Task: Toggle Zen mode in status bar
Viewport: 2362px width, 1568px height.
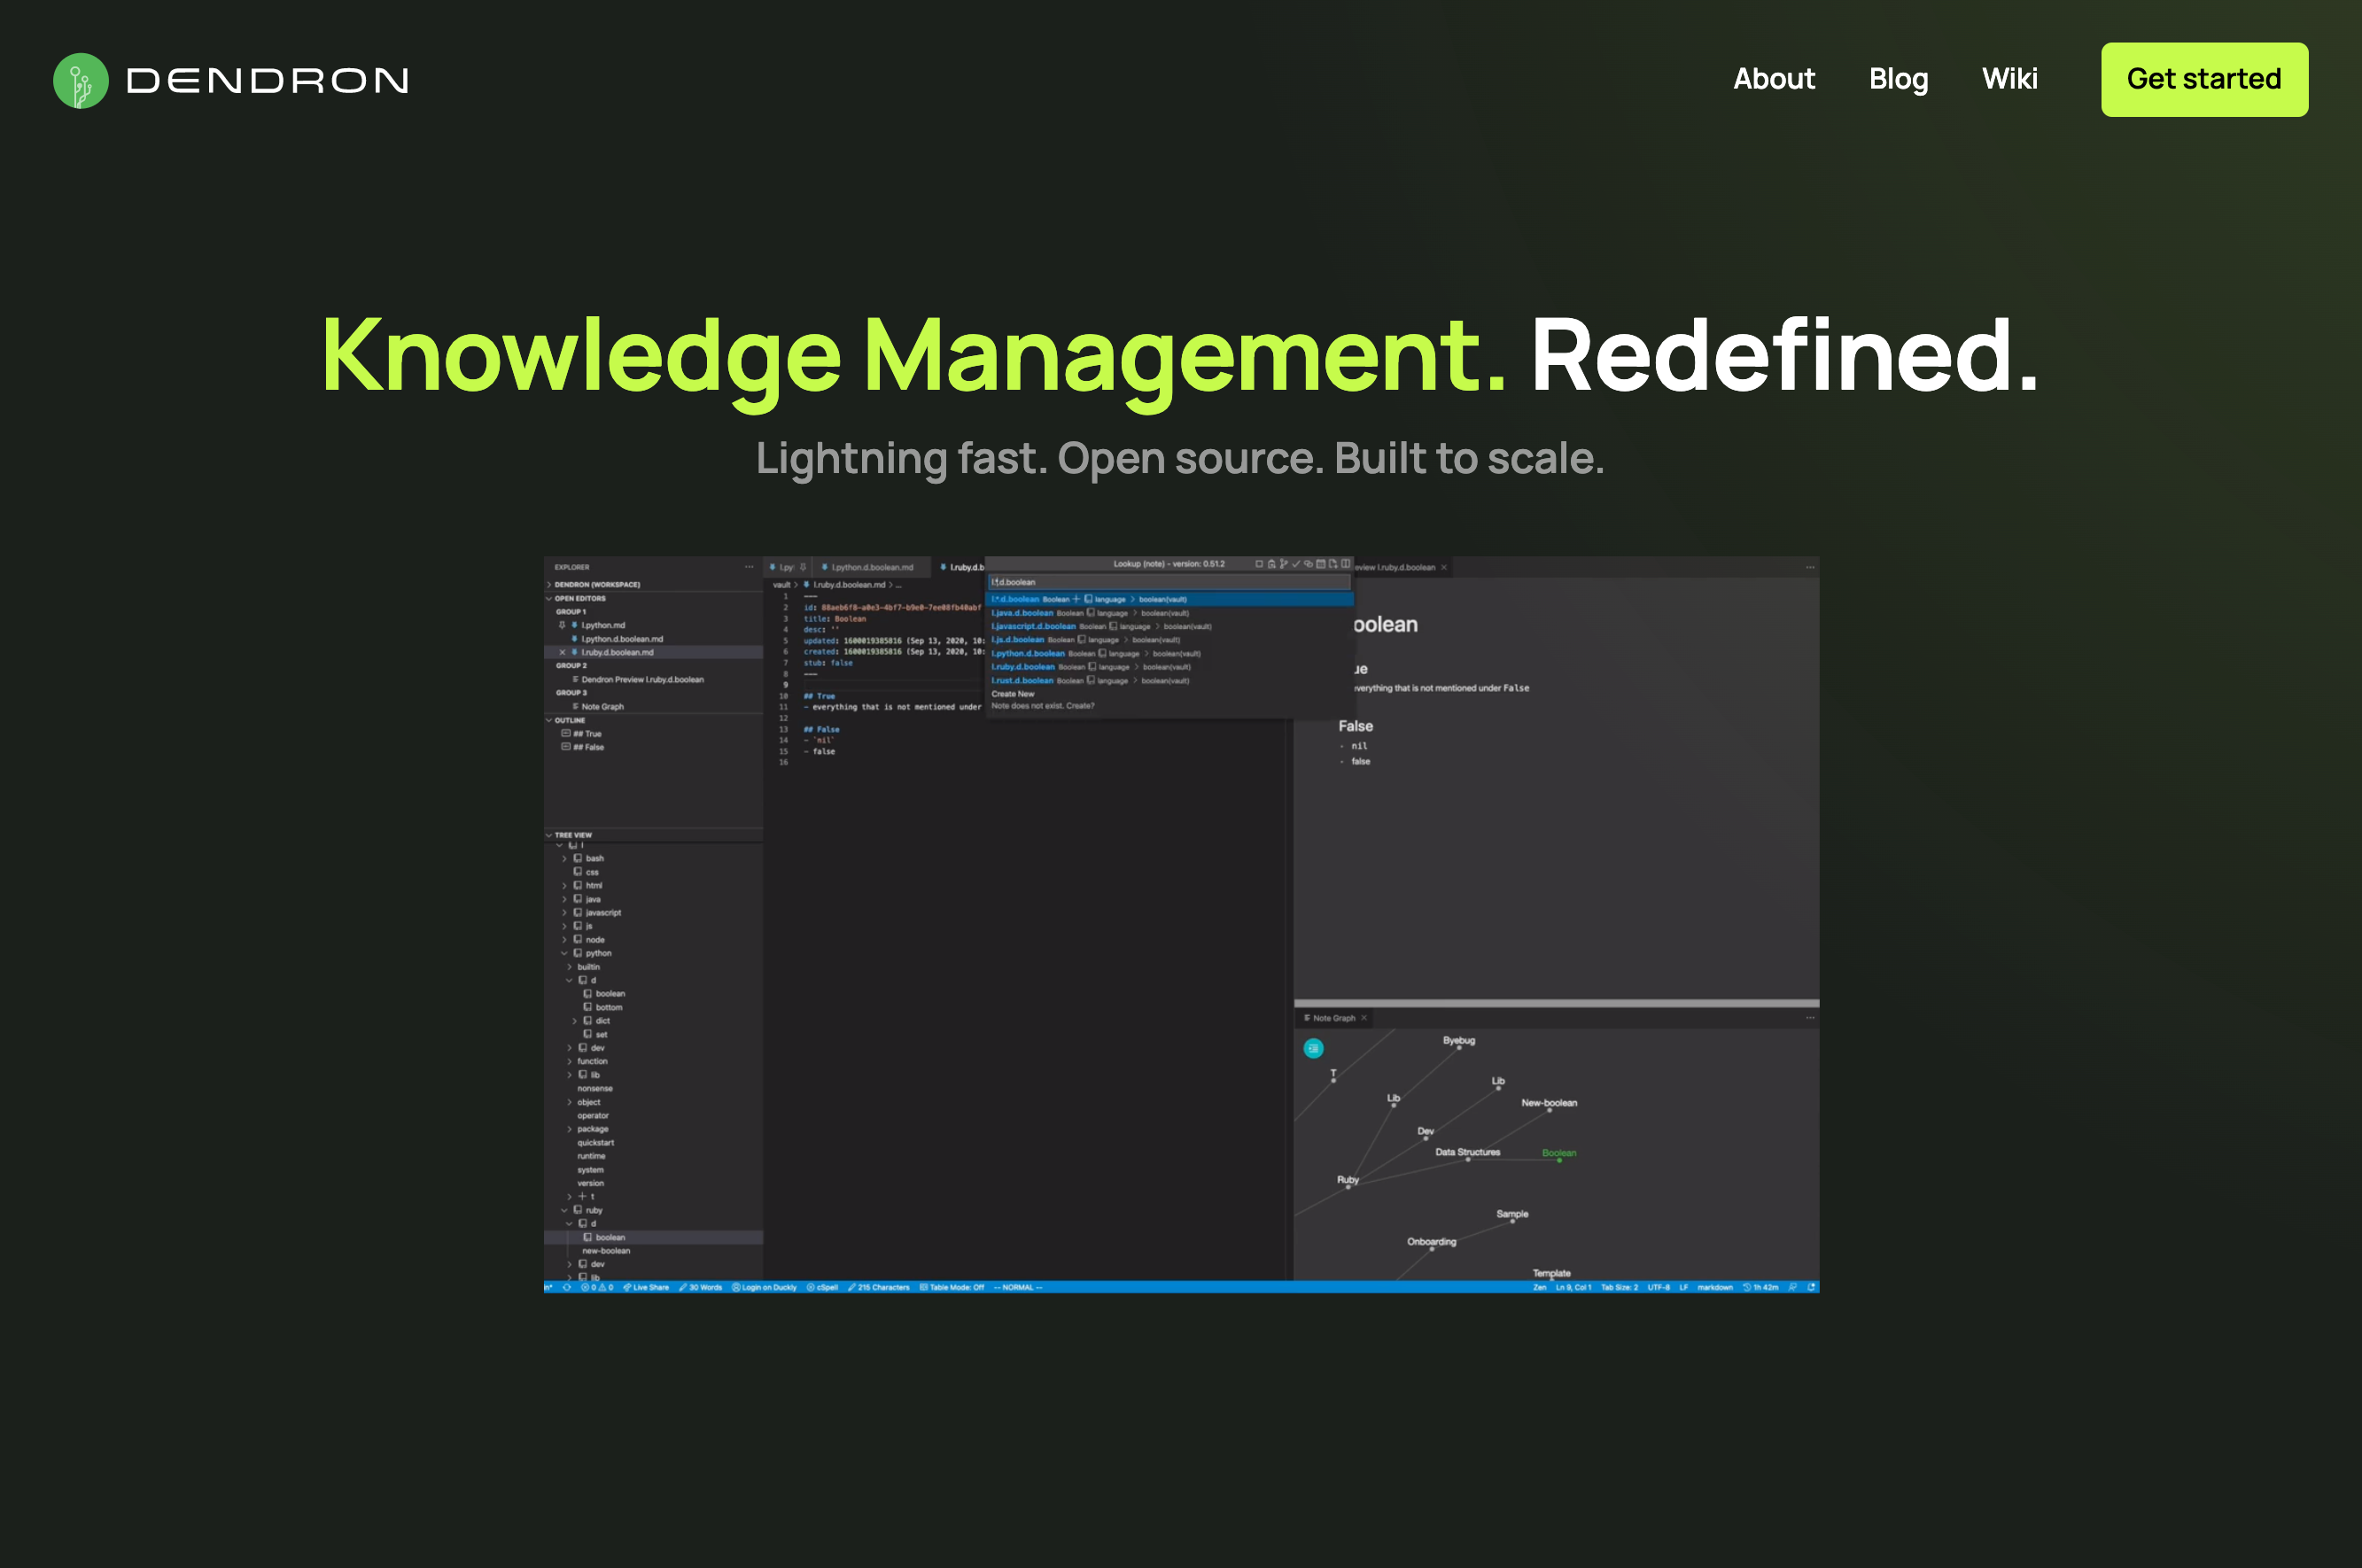Action: pos(1539,1287)
